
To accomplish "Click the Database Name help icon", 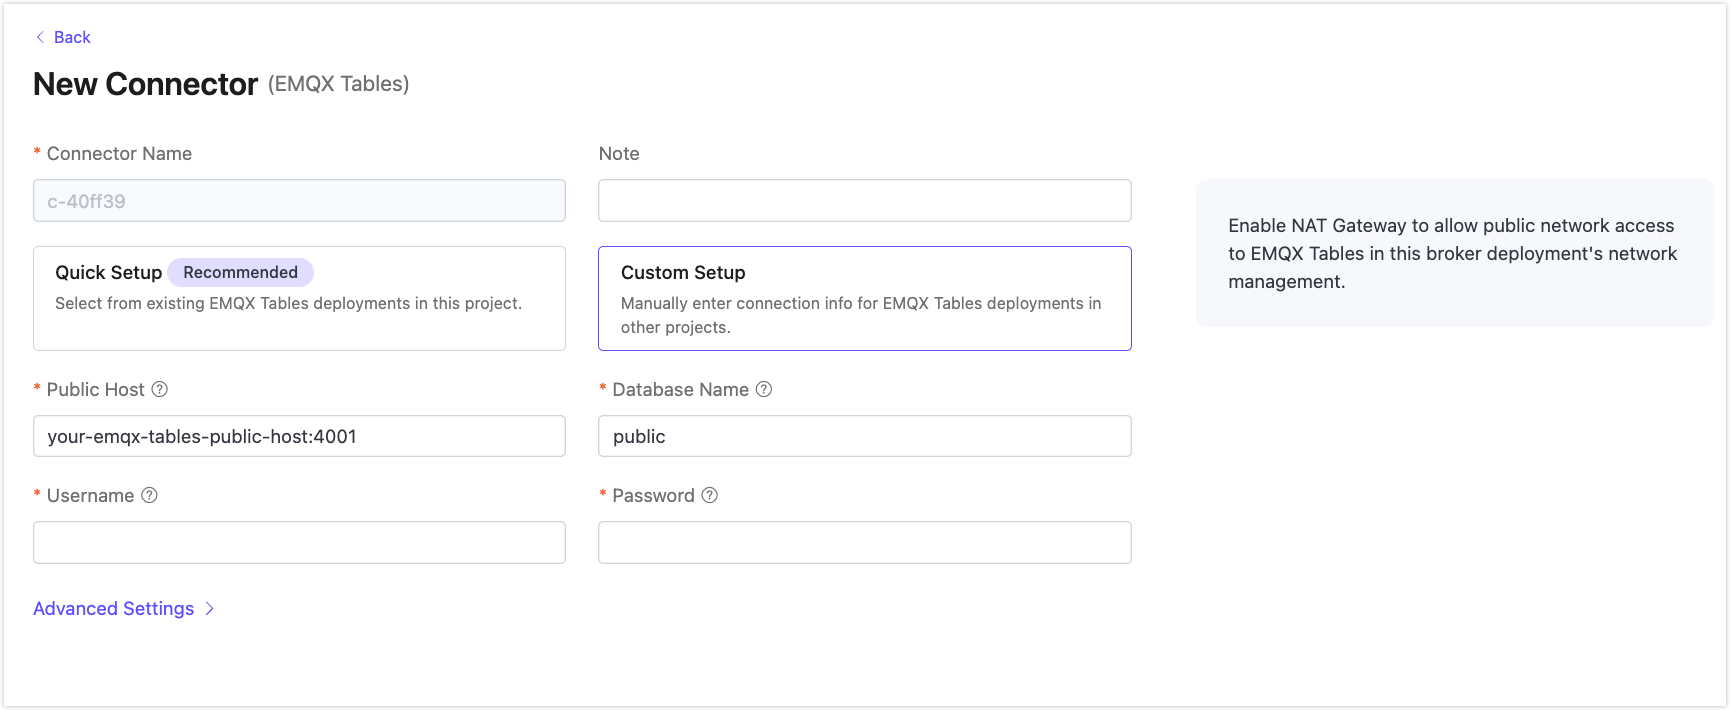I will click(764, 389).
